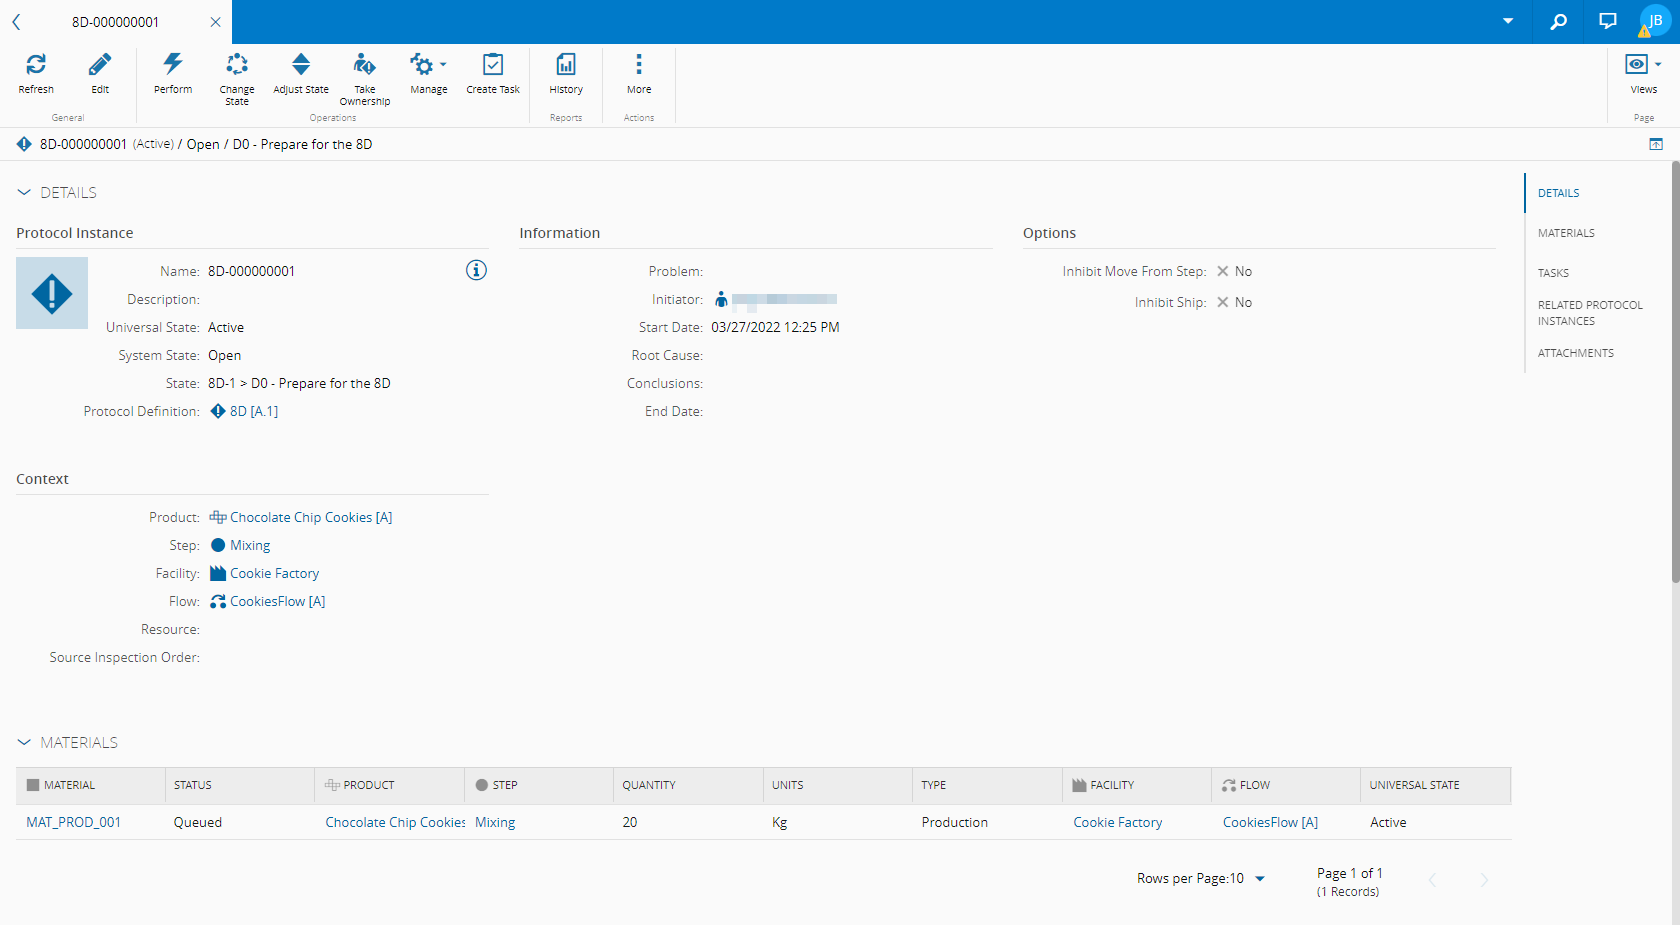
Task: Click the Refresh icon in toolbar
Action: (36, 66)
